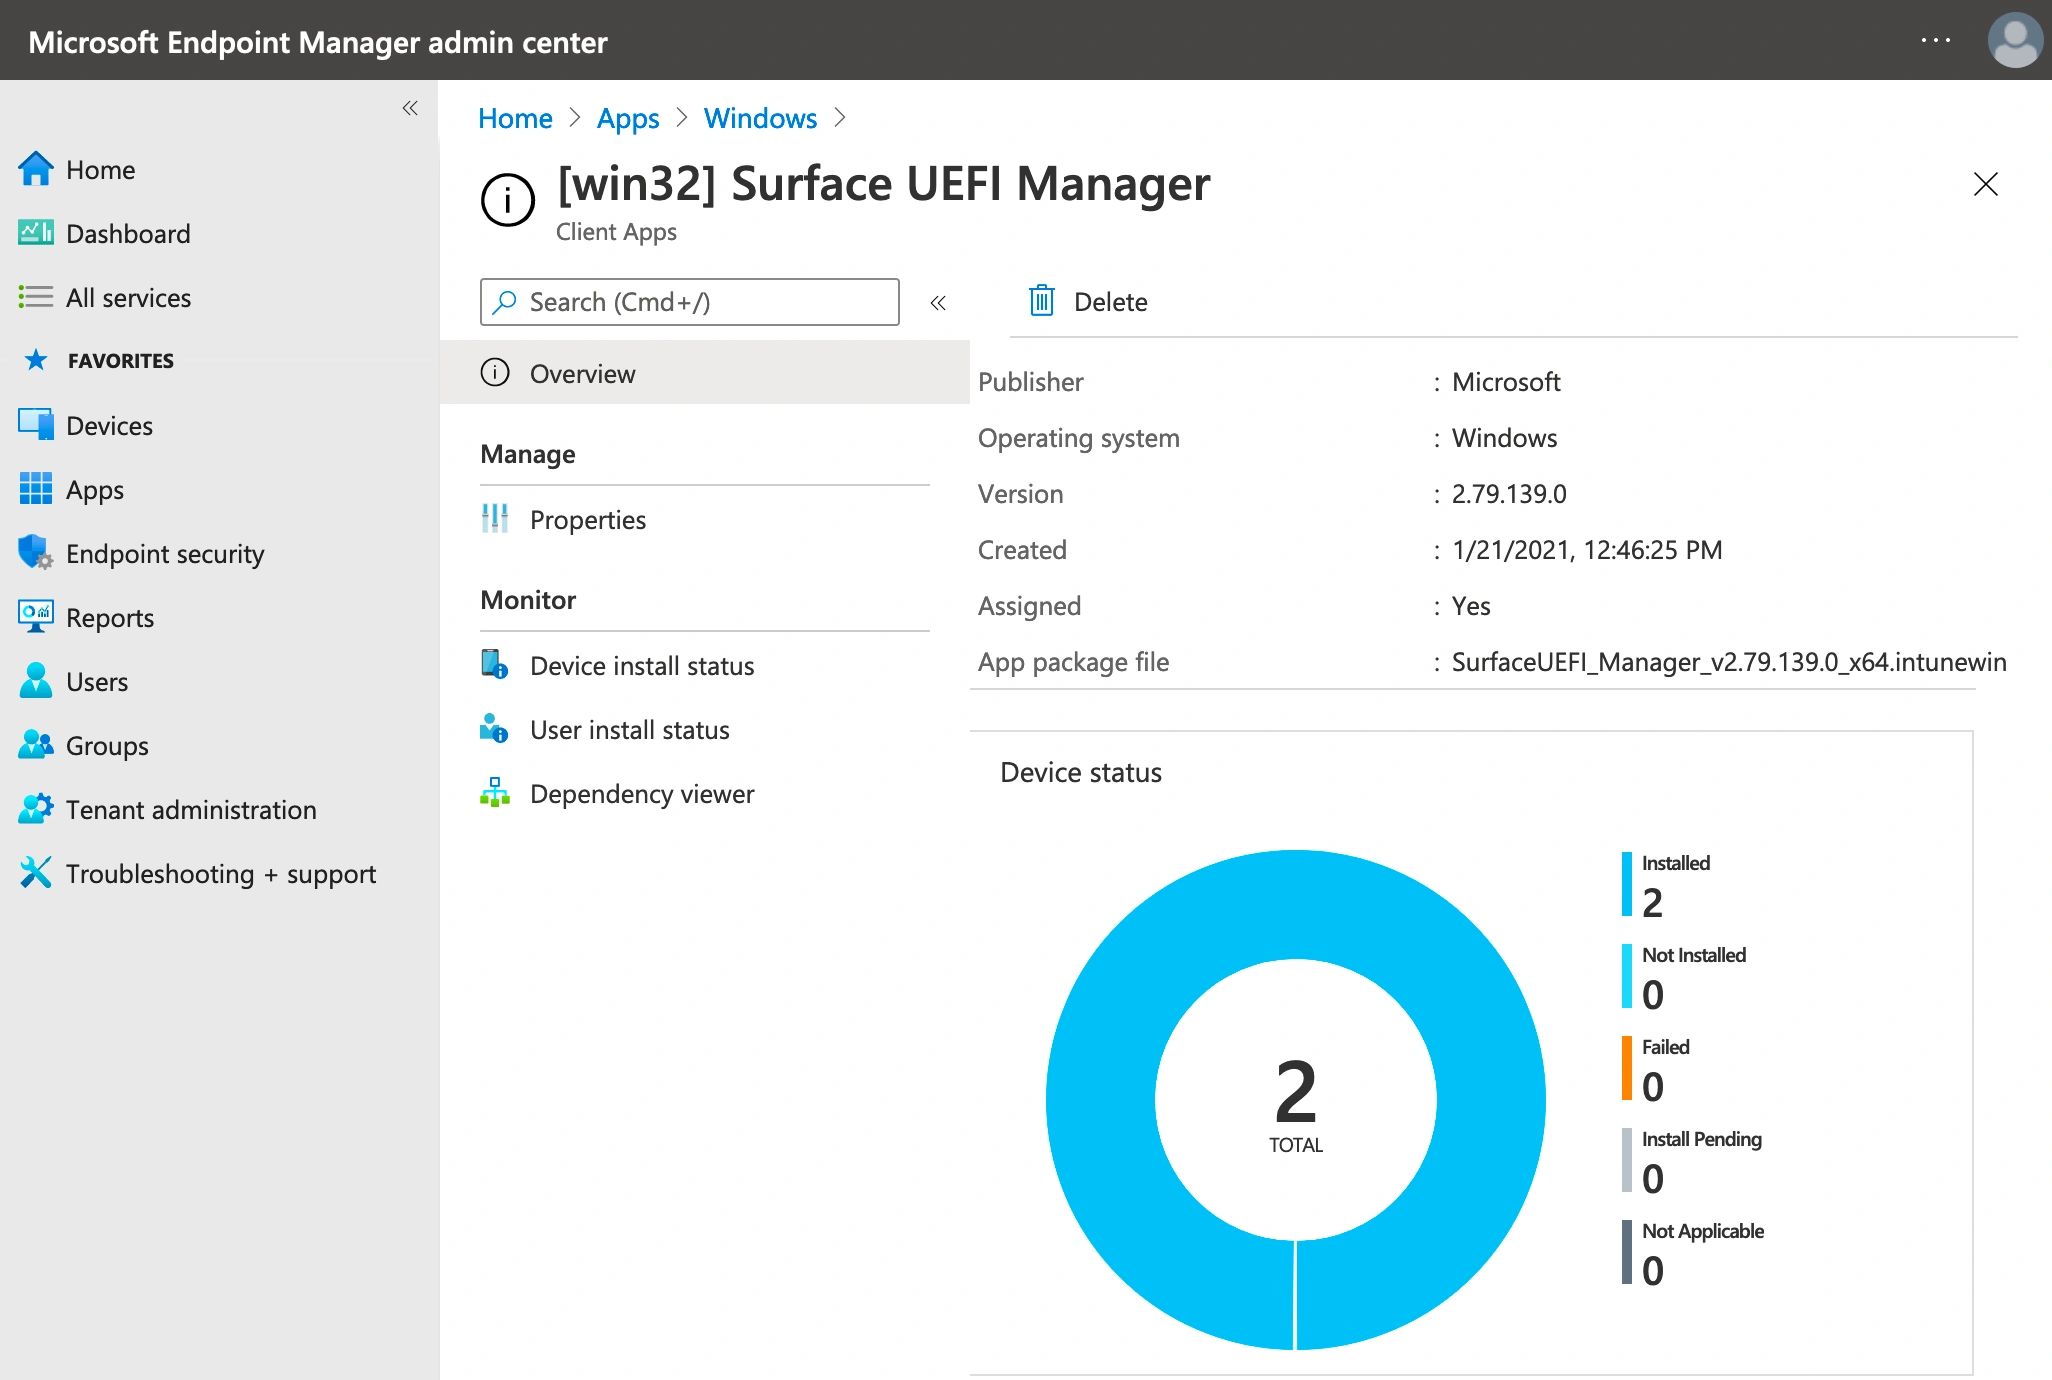Open Tenant administration gear icon
2052x1380 pixels.
point(35,808)
